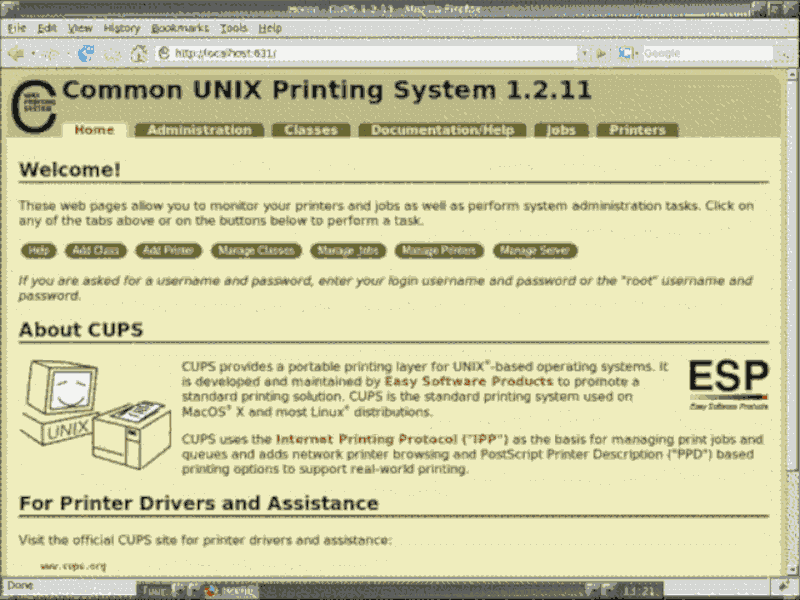
Task: Click the Add Class button
Action: point(95,251)
